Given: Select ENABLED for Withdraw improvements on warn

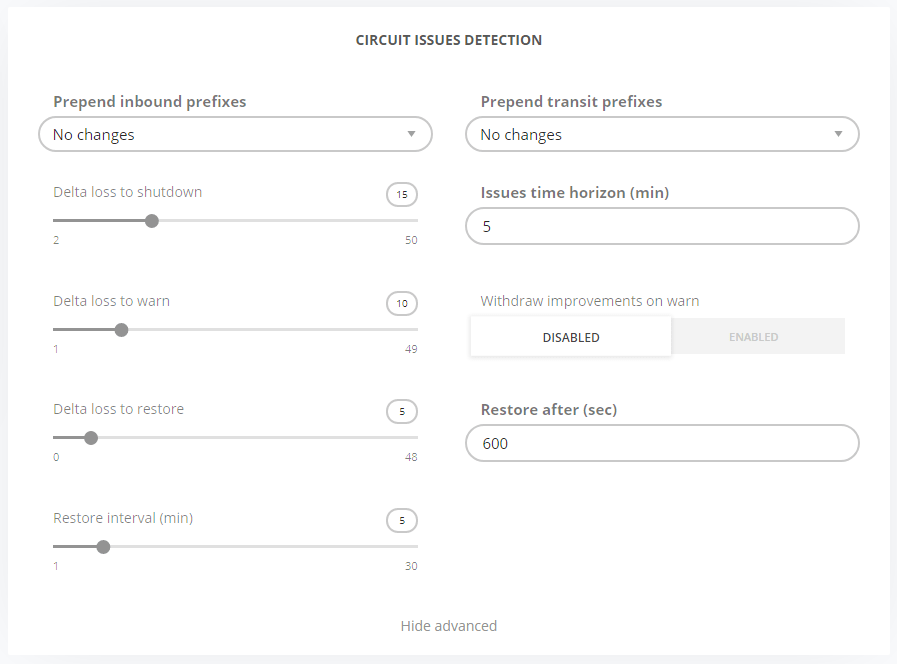Looking at the screenshot, I should [x=758, y=337].
